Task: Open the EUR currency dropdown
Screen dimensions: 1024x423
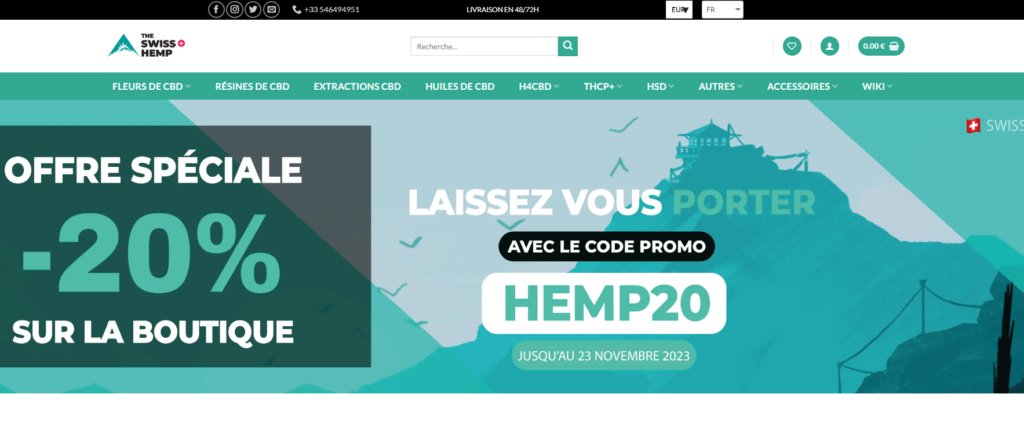Action: pyautogui.click(x=679, y=10)
